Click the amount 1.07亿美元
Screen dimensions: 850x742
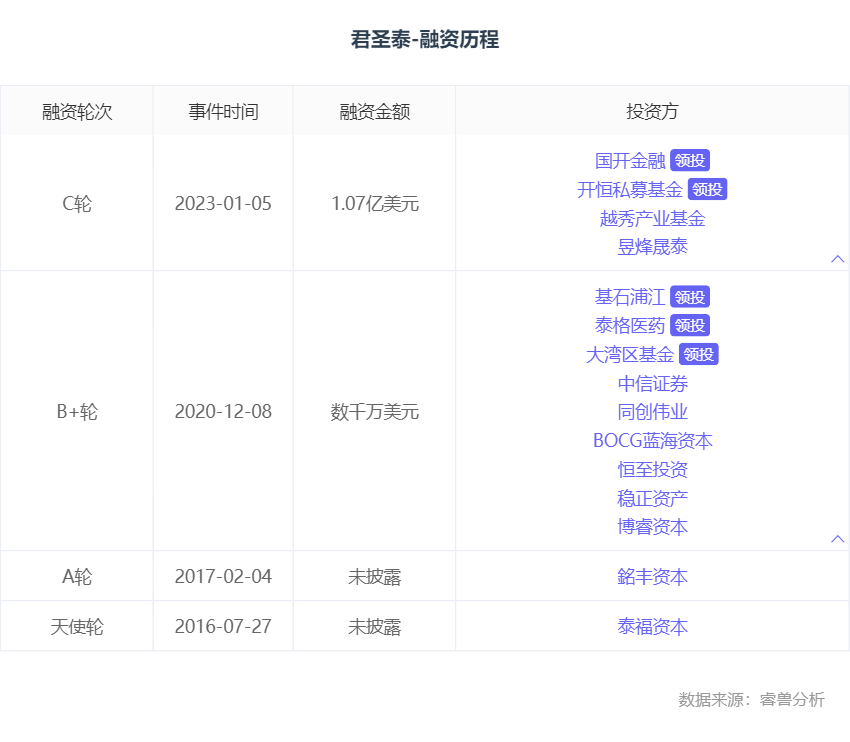coord(375,204)
